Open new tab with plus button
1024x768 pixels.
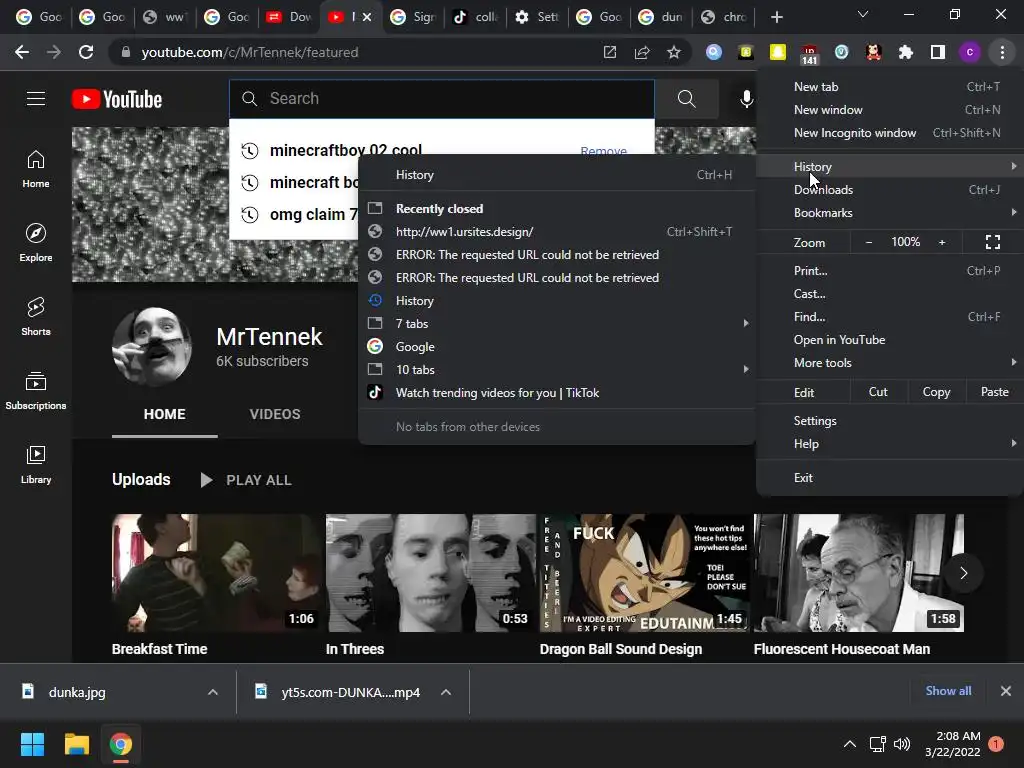click(x=776, y=17)
